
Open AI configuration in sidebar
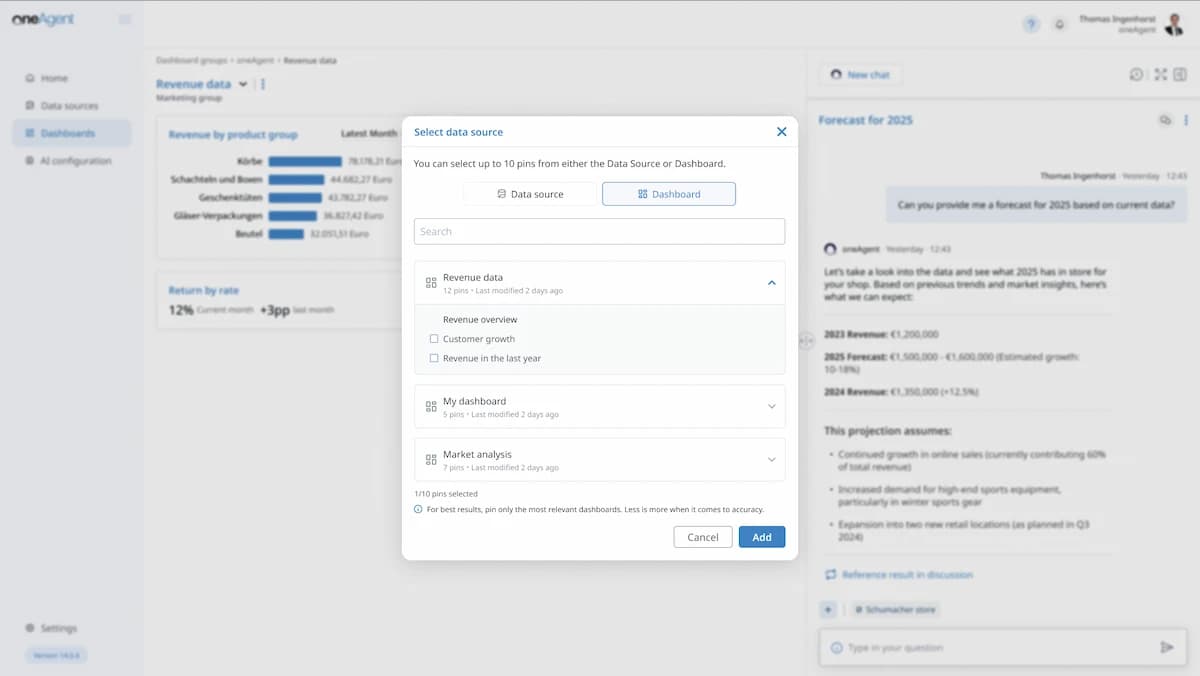[x=75, y=161]
